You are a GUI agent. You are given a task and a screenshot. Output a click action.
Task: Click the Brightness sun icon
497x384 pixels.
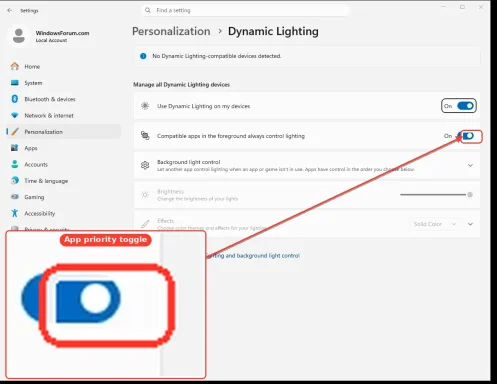[145, 195]
